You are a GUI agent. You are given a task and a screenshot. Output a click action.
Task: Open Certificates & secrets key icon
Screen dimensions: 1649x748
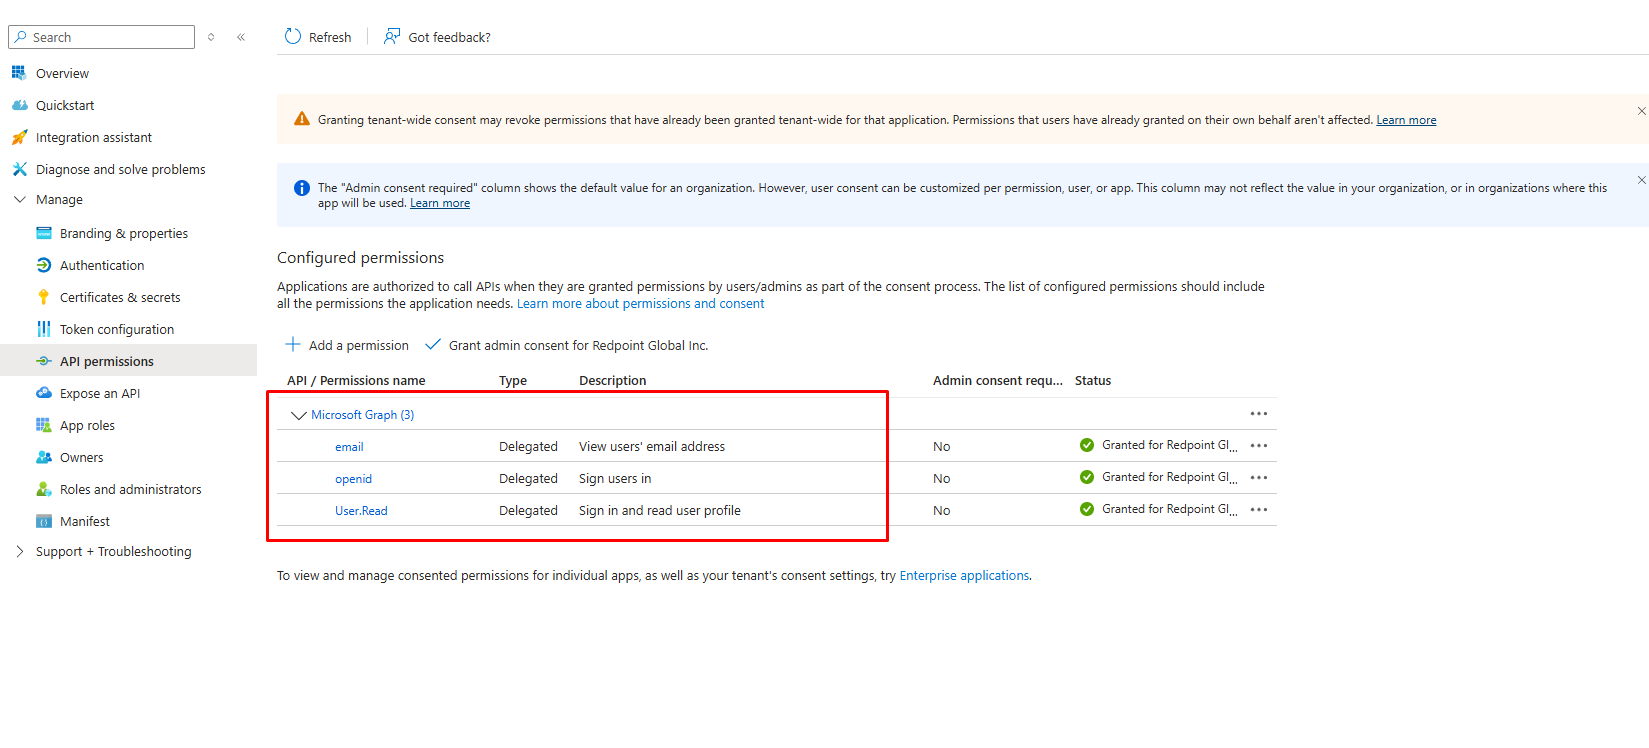(x=43, y=297)
